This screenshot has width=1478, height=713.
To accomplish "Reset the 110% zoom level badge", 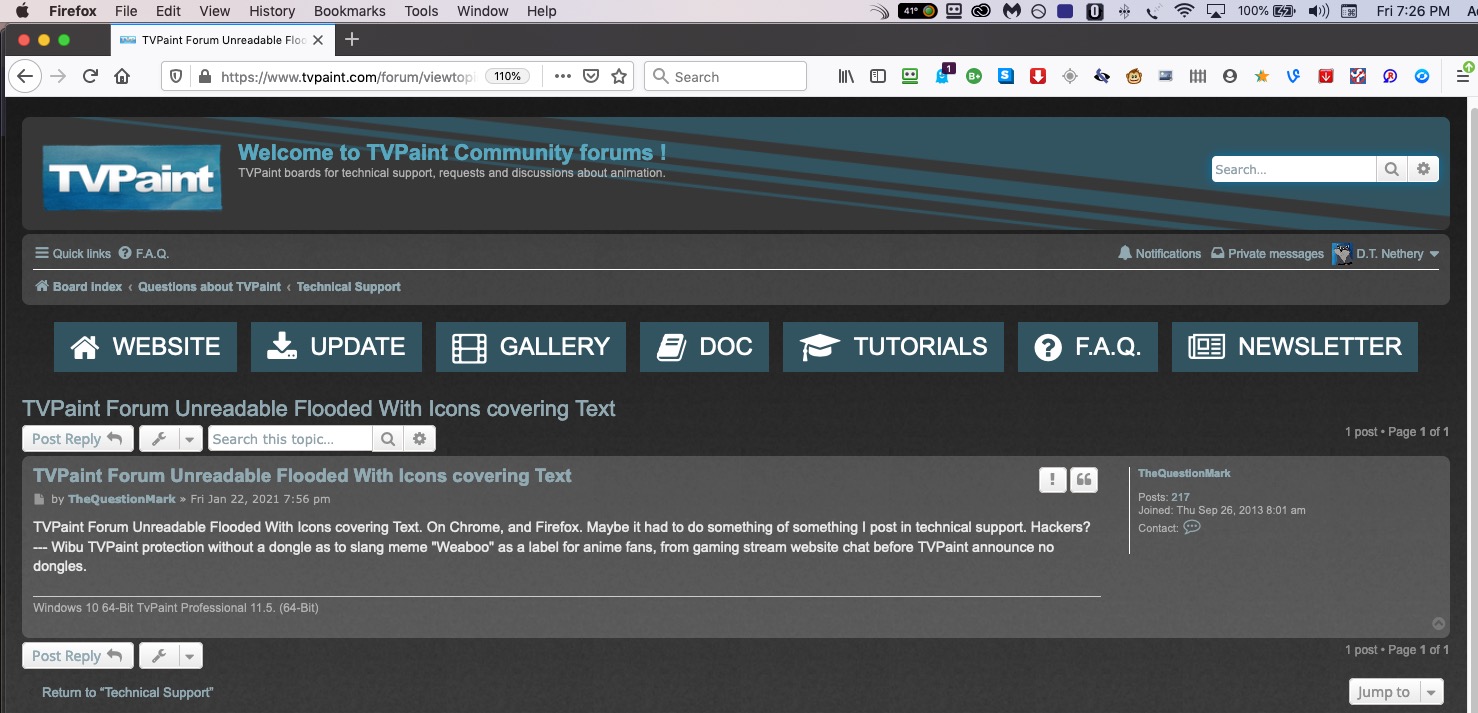I will tap(508, 77).
